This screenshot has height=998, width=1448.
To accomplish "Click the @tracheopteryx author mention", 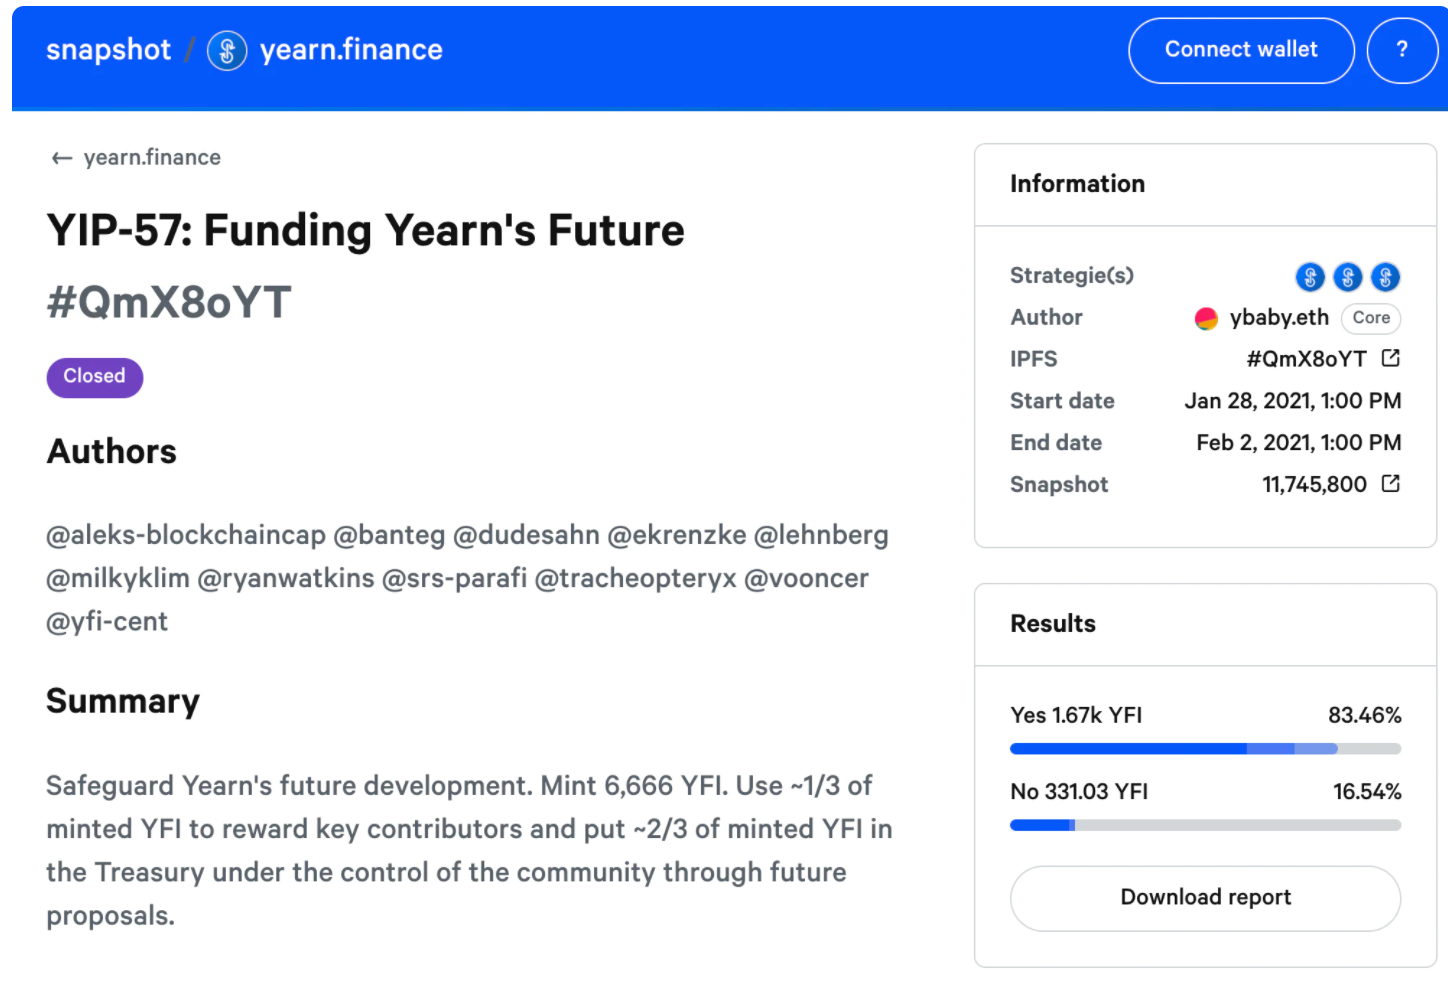I will pyautogui.click(x=636, y=578).
